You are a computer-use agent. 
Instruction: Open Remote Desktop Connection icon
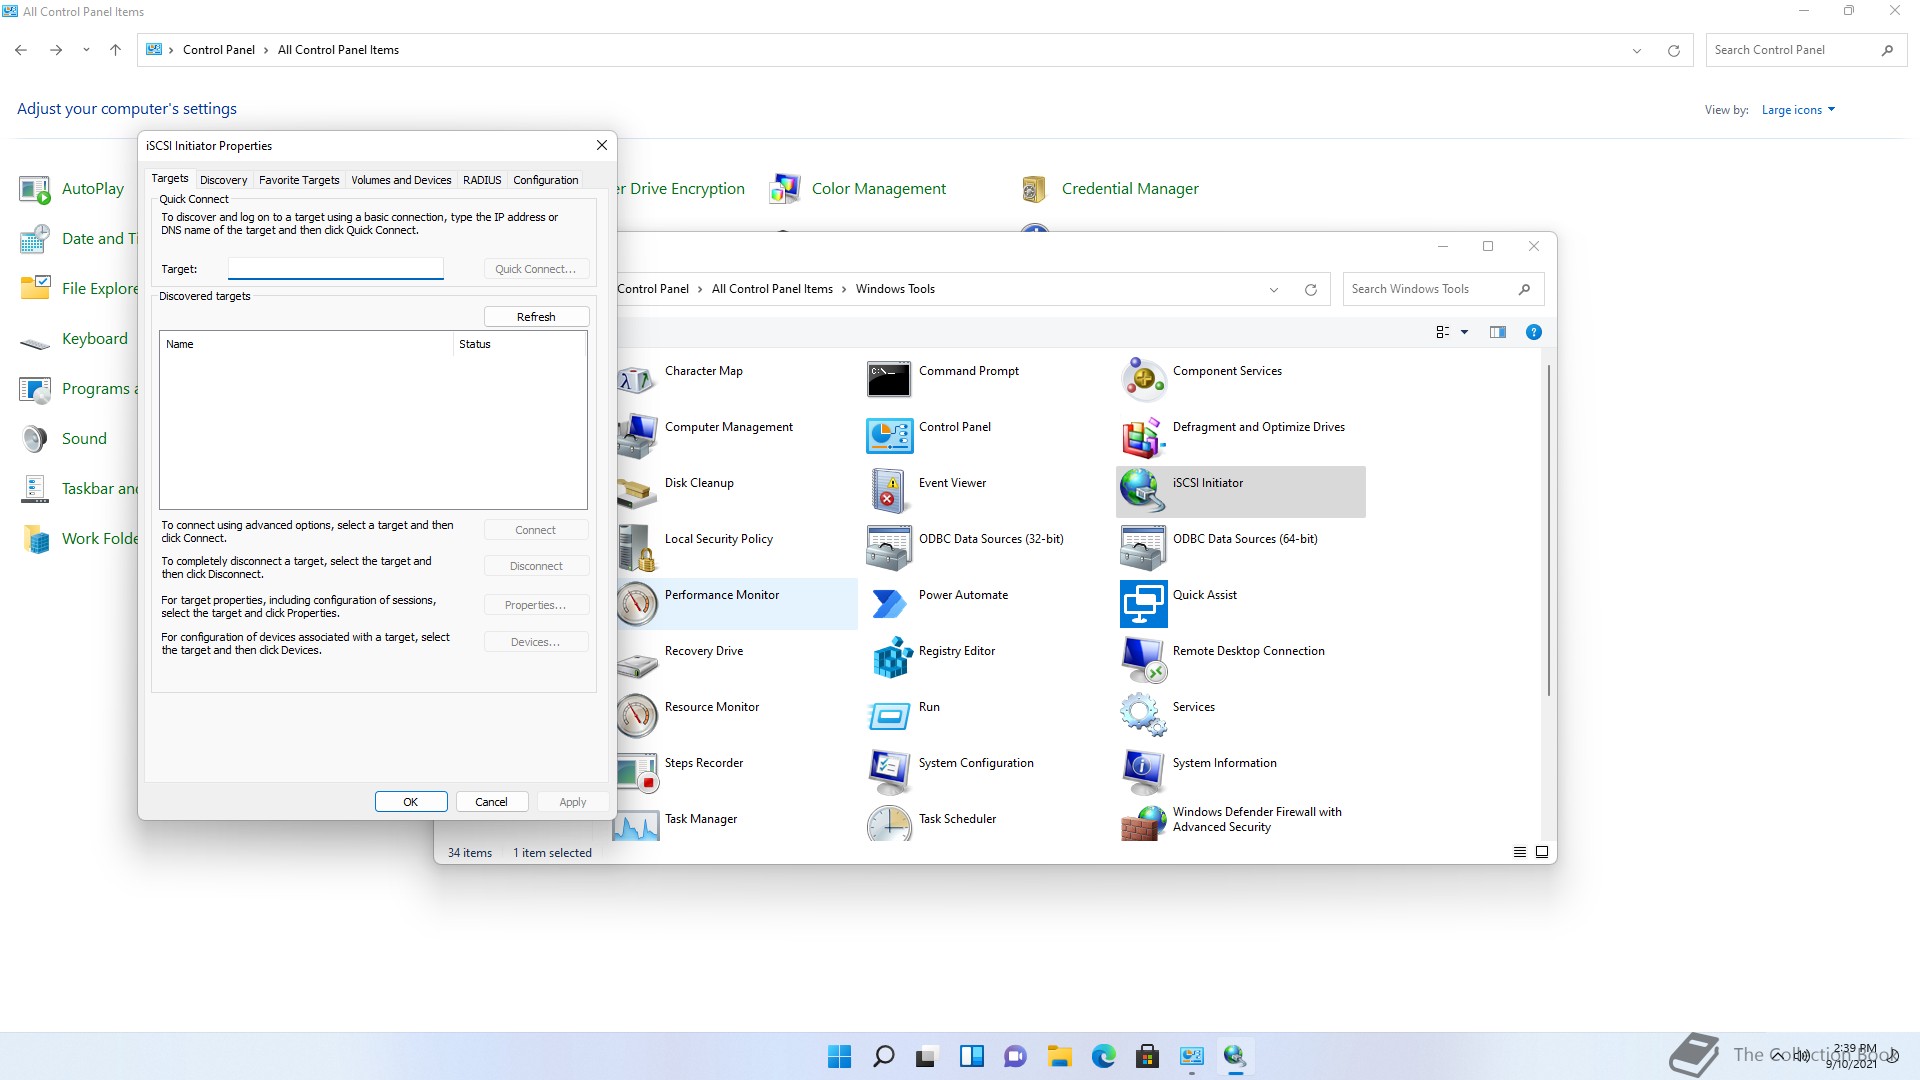[x=1143, y=660]
